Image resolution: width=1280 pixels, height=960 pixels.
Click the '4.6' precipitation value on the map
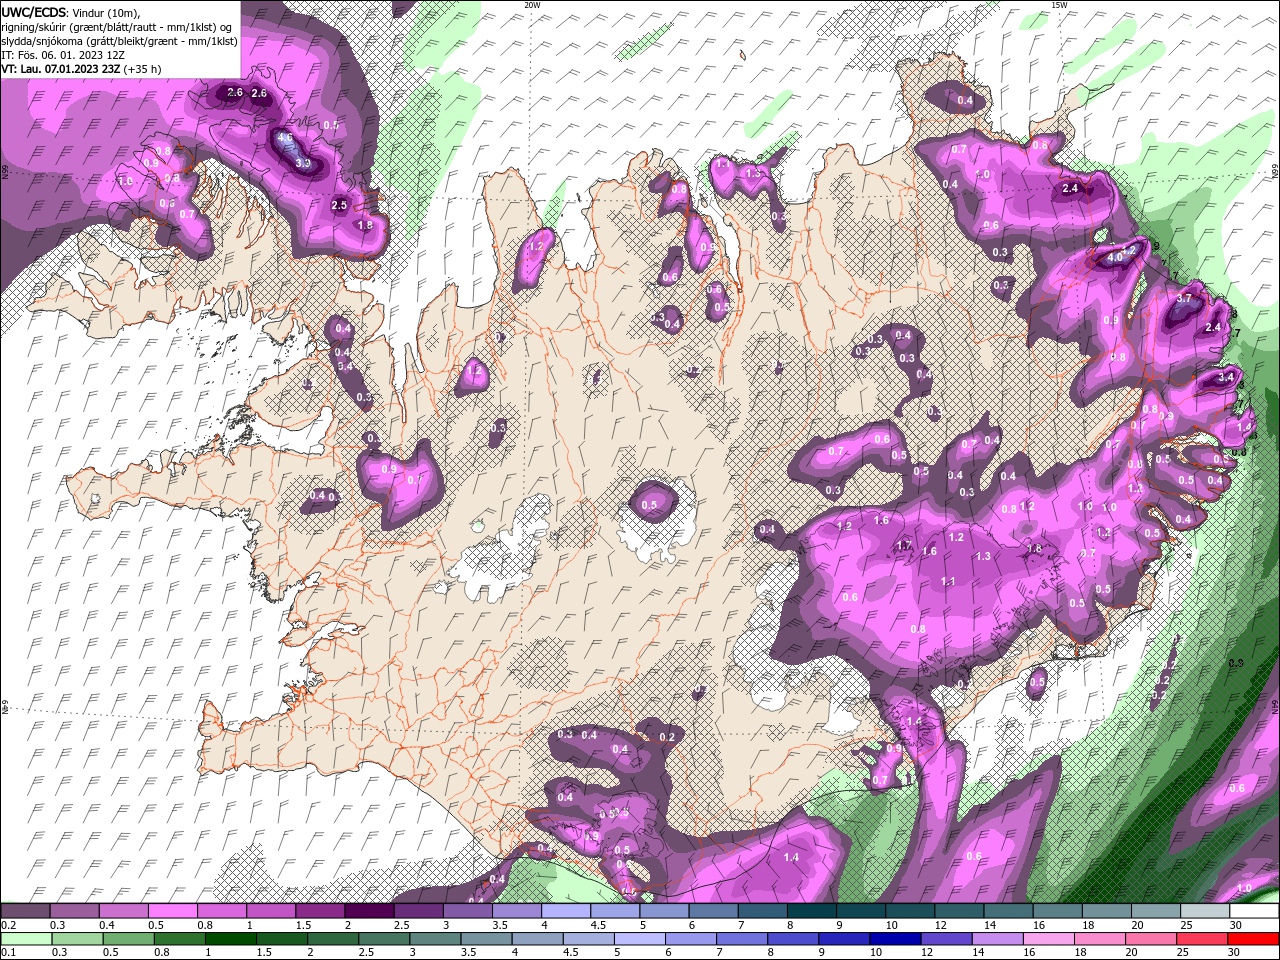pyautogui.click(x=285, y=138)
